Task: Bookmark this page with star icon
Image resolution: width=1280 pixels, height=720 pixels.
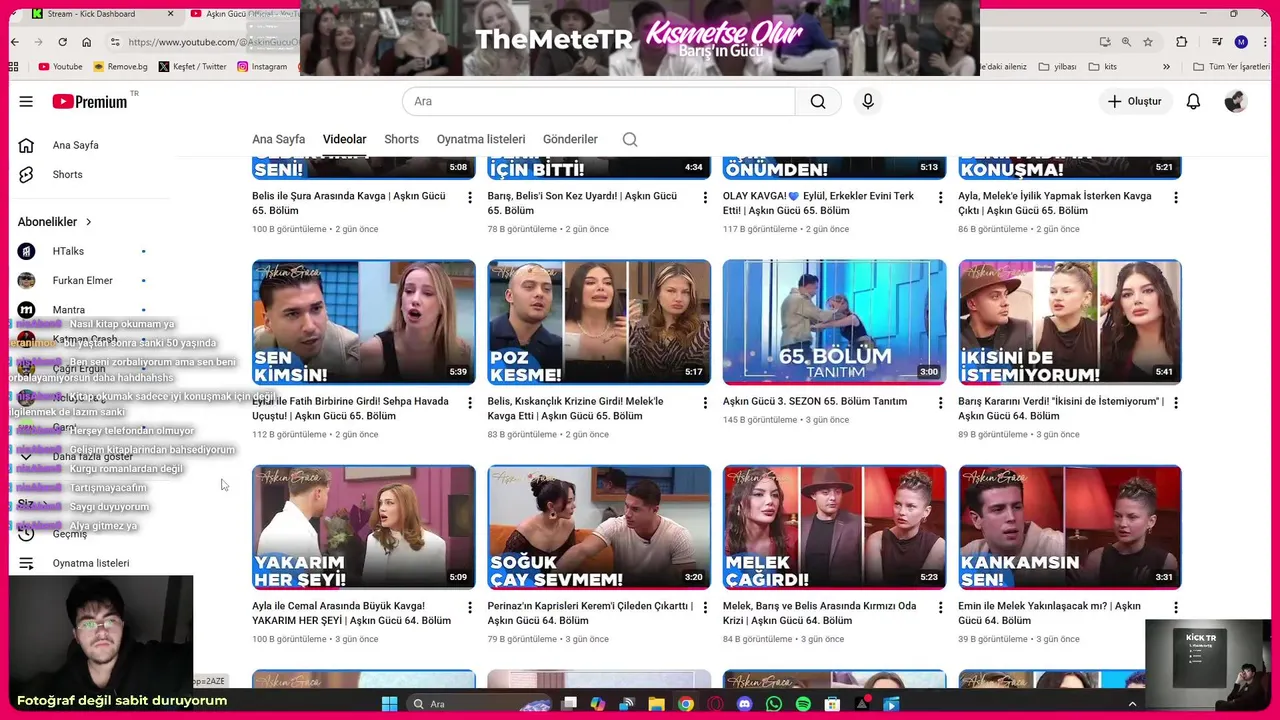Action: (1148, 42)
